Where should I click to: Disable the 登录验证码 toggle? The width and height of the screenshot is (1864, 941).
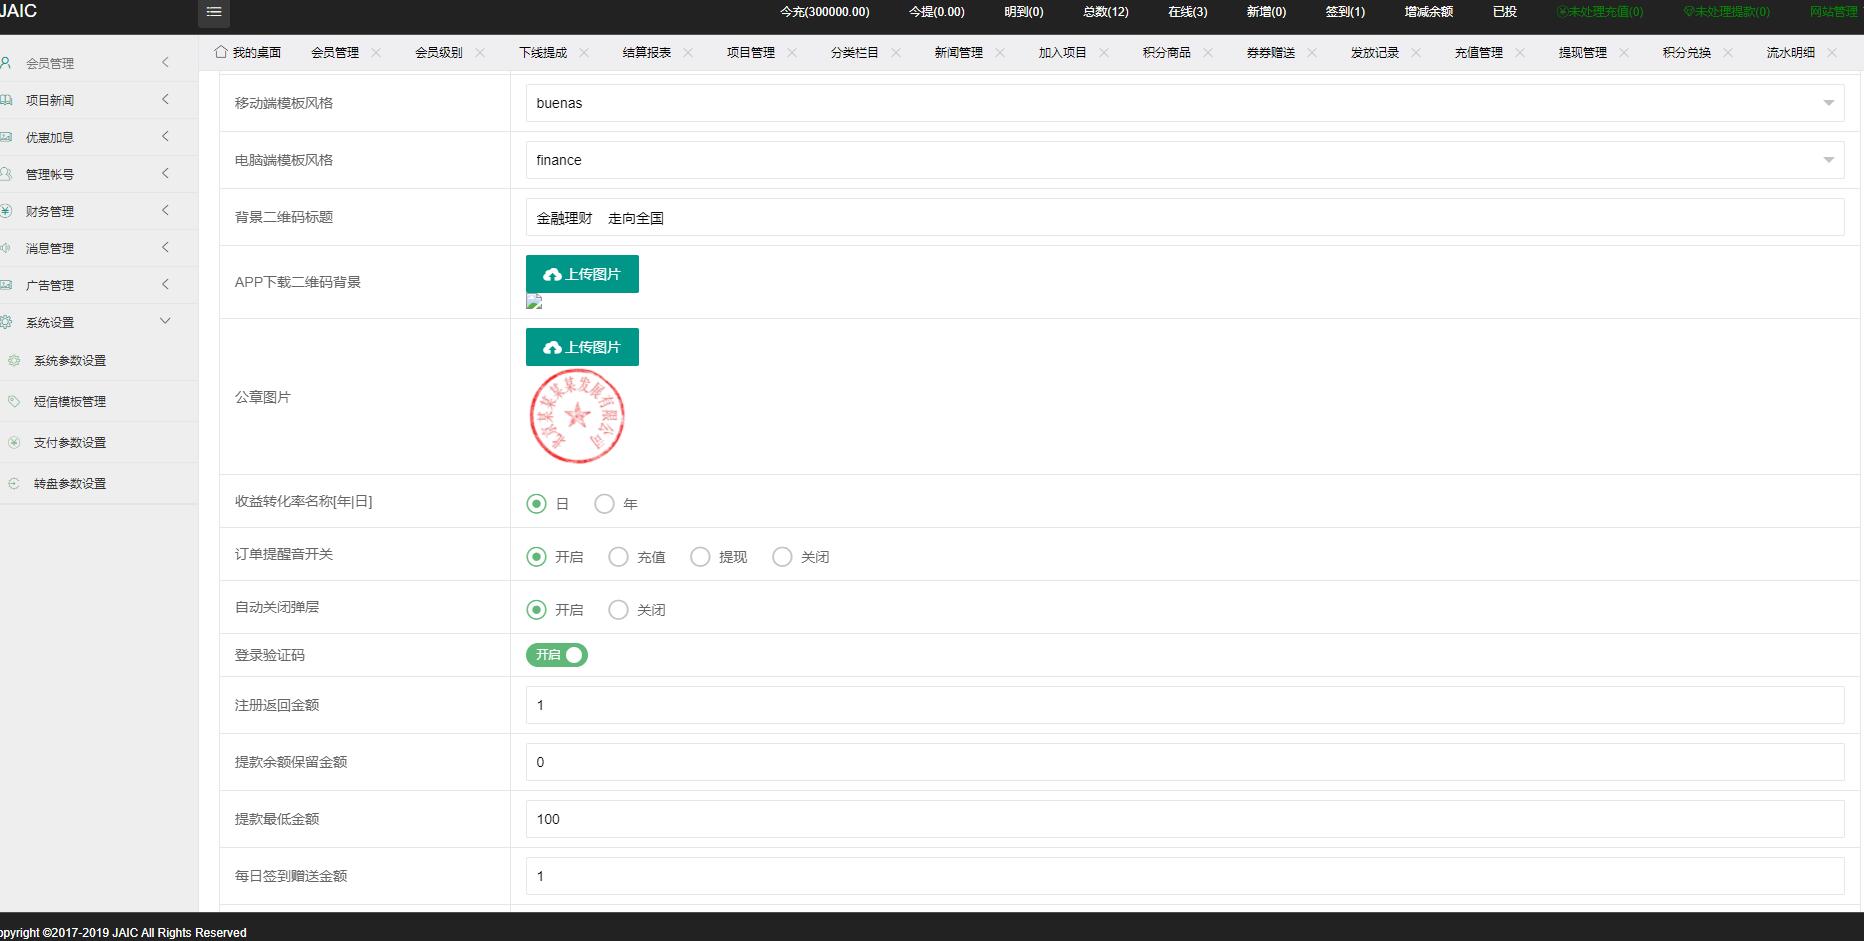[x=556, y=655]
